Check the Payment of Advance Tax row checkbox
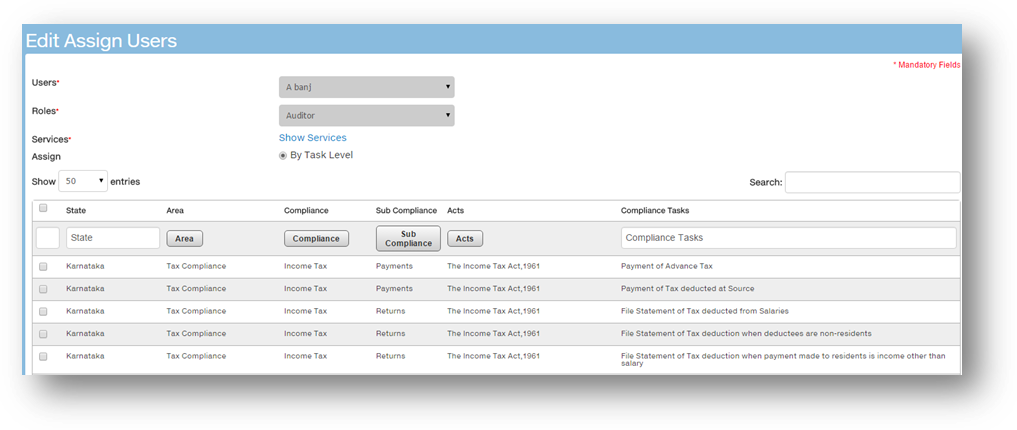The width and height of the screenshot is (1017, 430). [x=43, y=267]
